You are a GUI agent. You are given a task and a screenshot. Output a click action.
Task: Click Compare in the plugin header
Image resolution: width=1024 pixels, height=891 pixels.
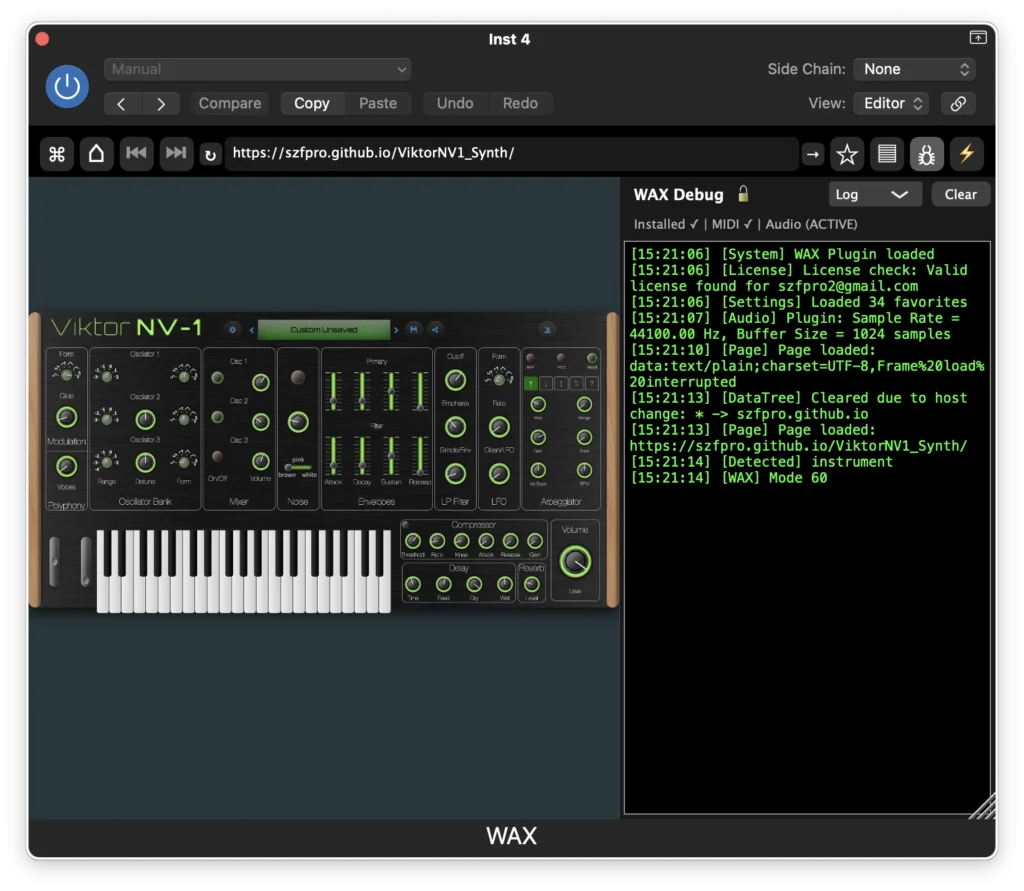tap(230, 103)
